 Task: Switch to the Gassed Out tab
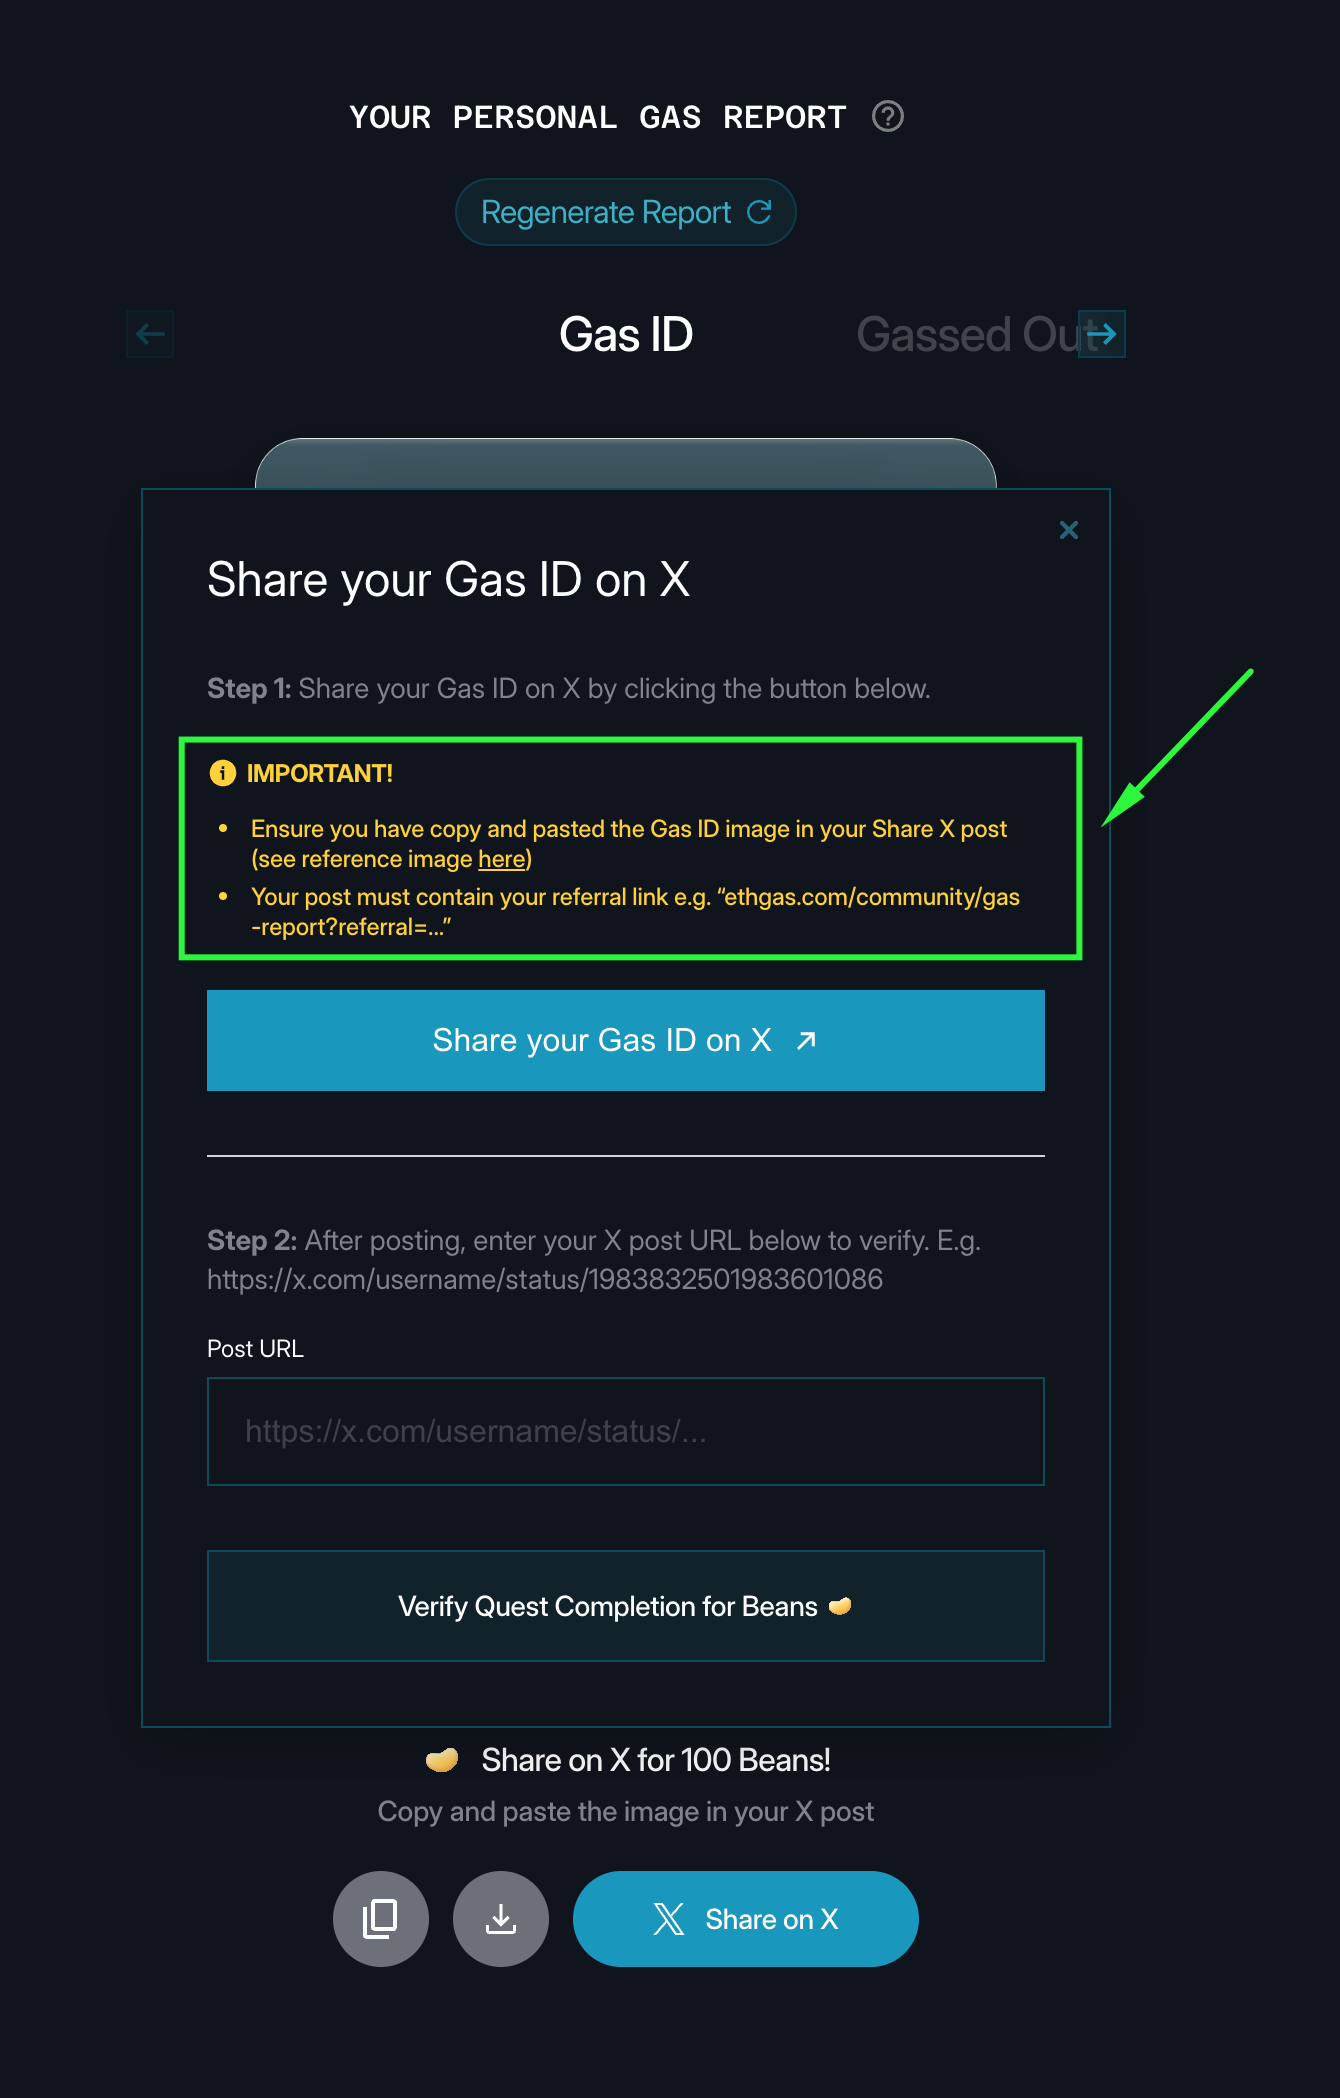tap(970, 334)
